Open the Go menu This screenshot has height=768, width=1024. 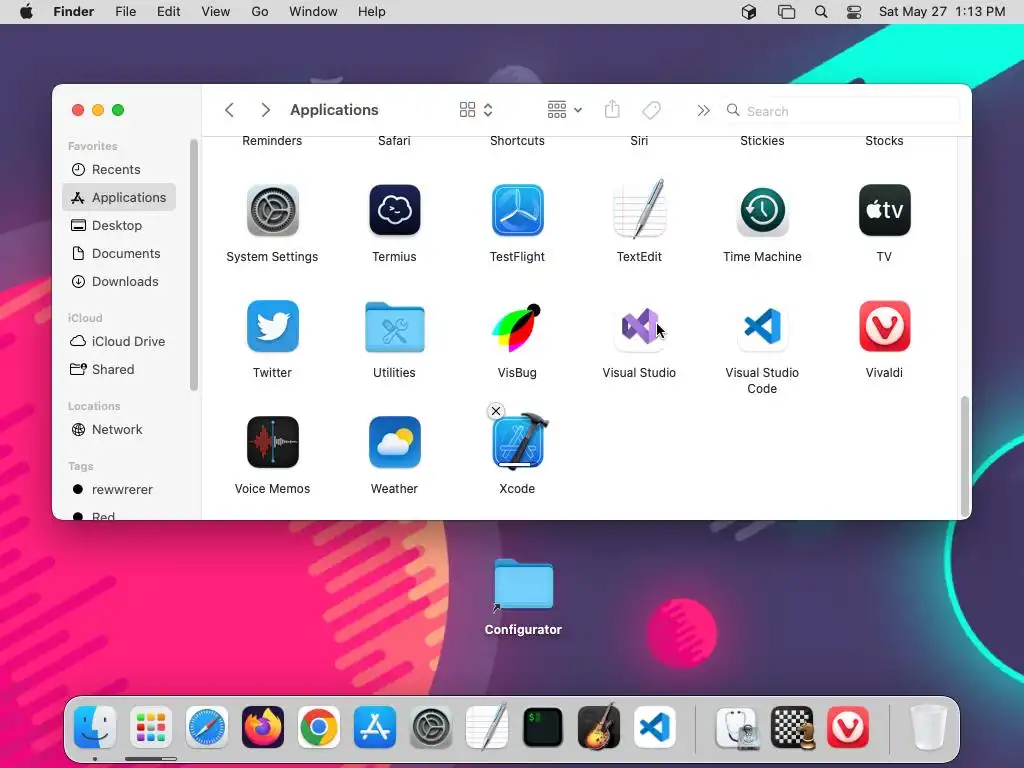tap(260, 12)
